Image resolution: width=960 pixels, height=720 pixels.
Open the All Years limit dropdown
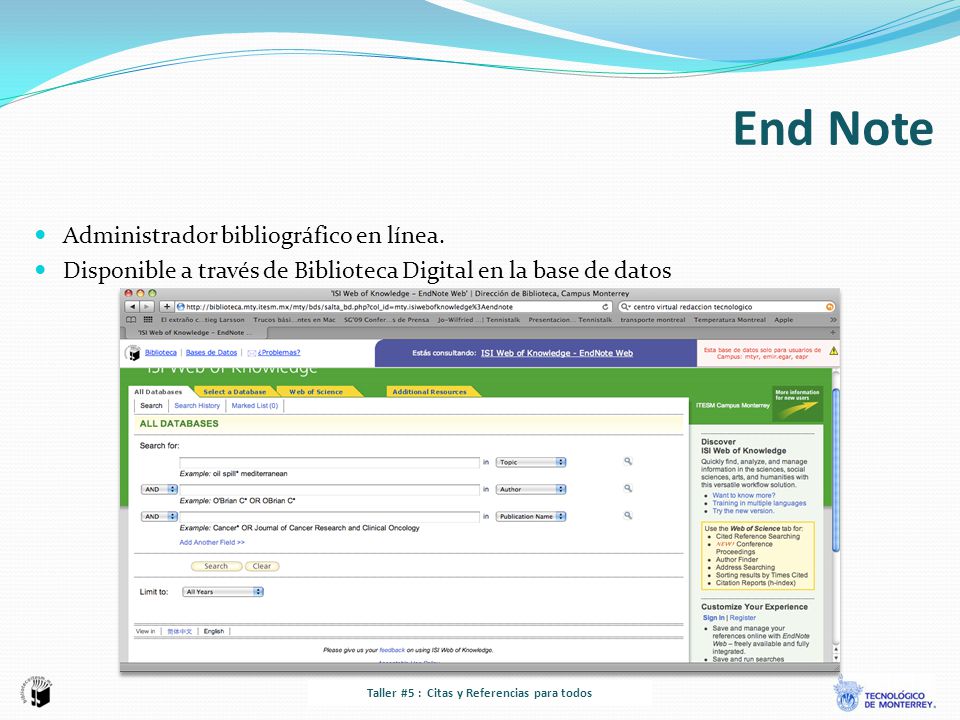[223, 592]
